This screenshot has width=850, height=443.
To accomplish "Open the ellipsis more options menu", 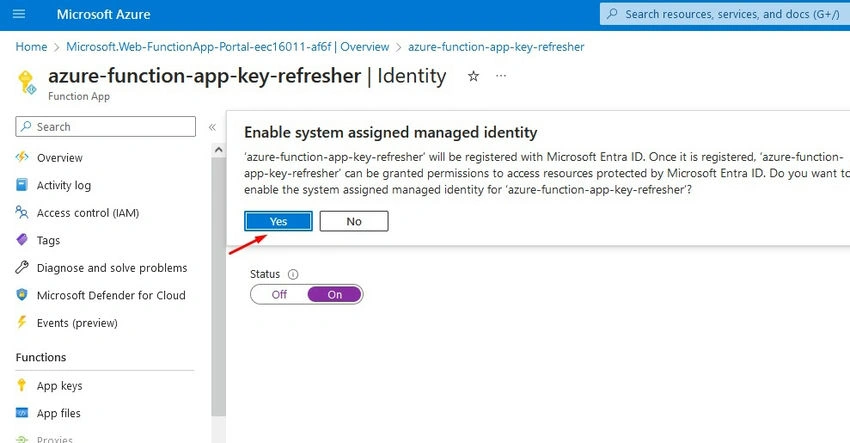I will click(501, 76).
